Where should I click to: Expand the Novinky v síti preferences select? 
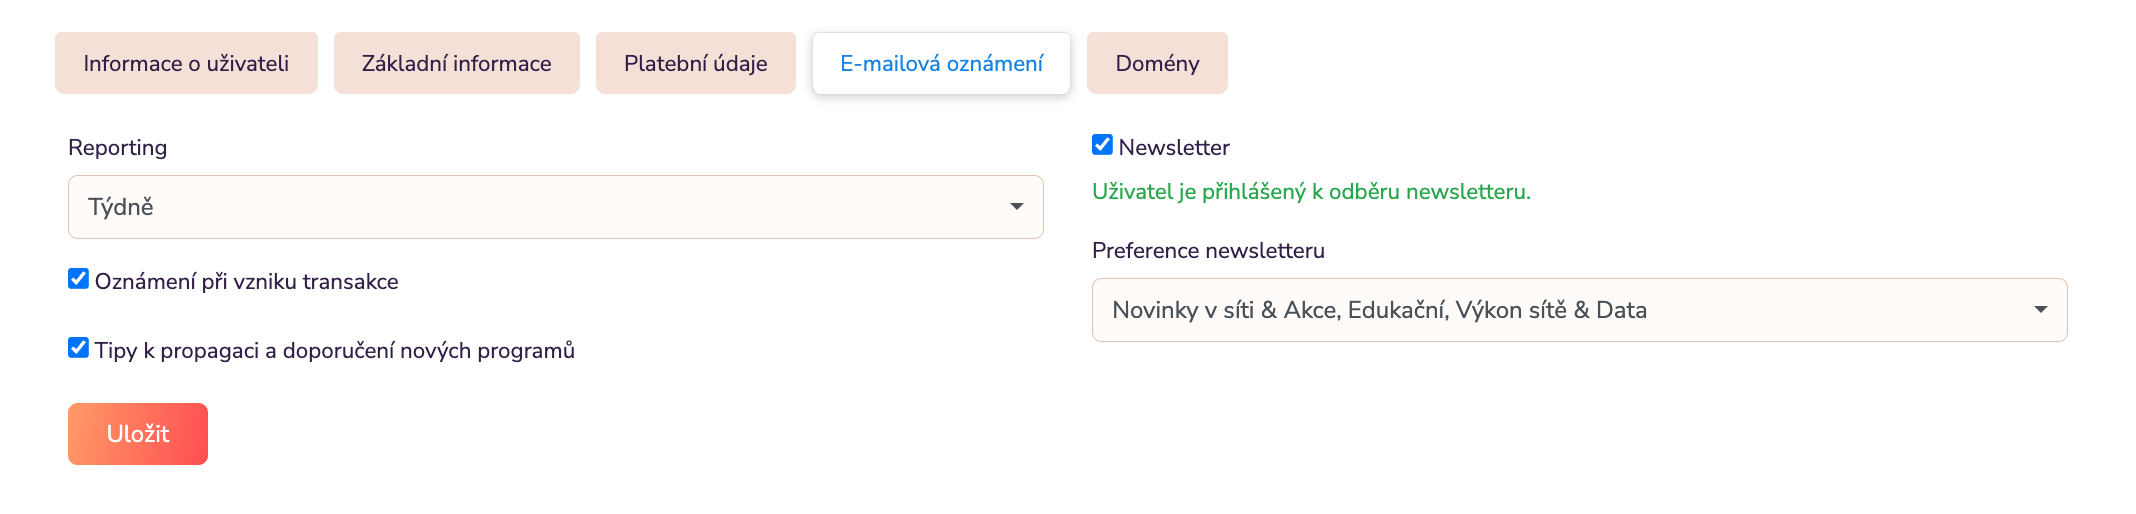coord(1579,310)
